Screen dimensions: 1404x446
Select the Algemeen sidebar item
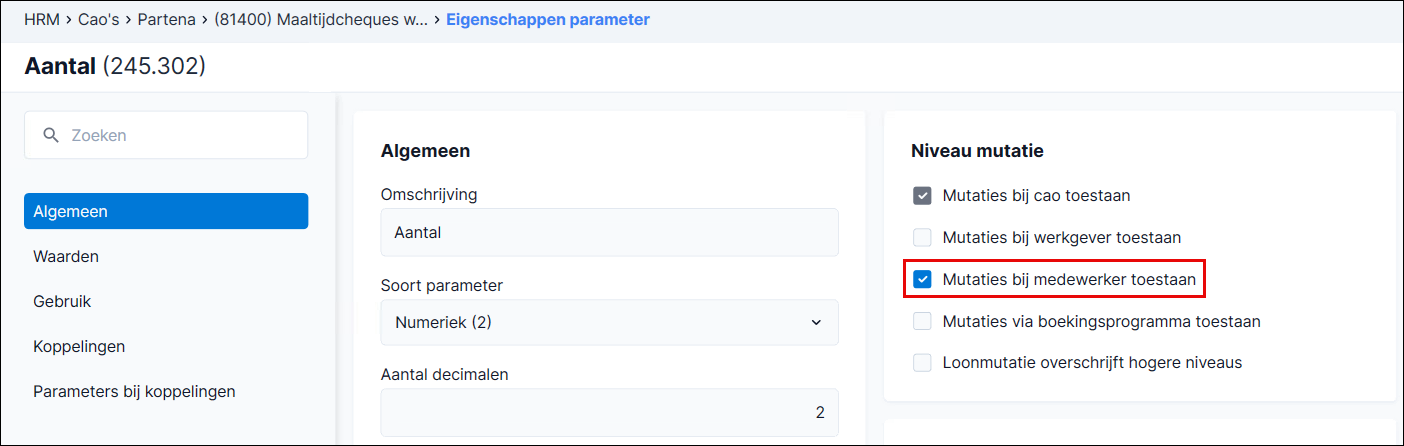[x=166, y=212]
